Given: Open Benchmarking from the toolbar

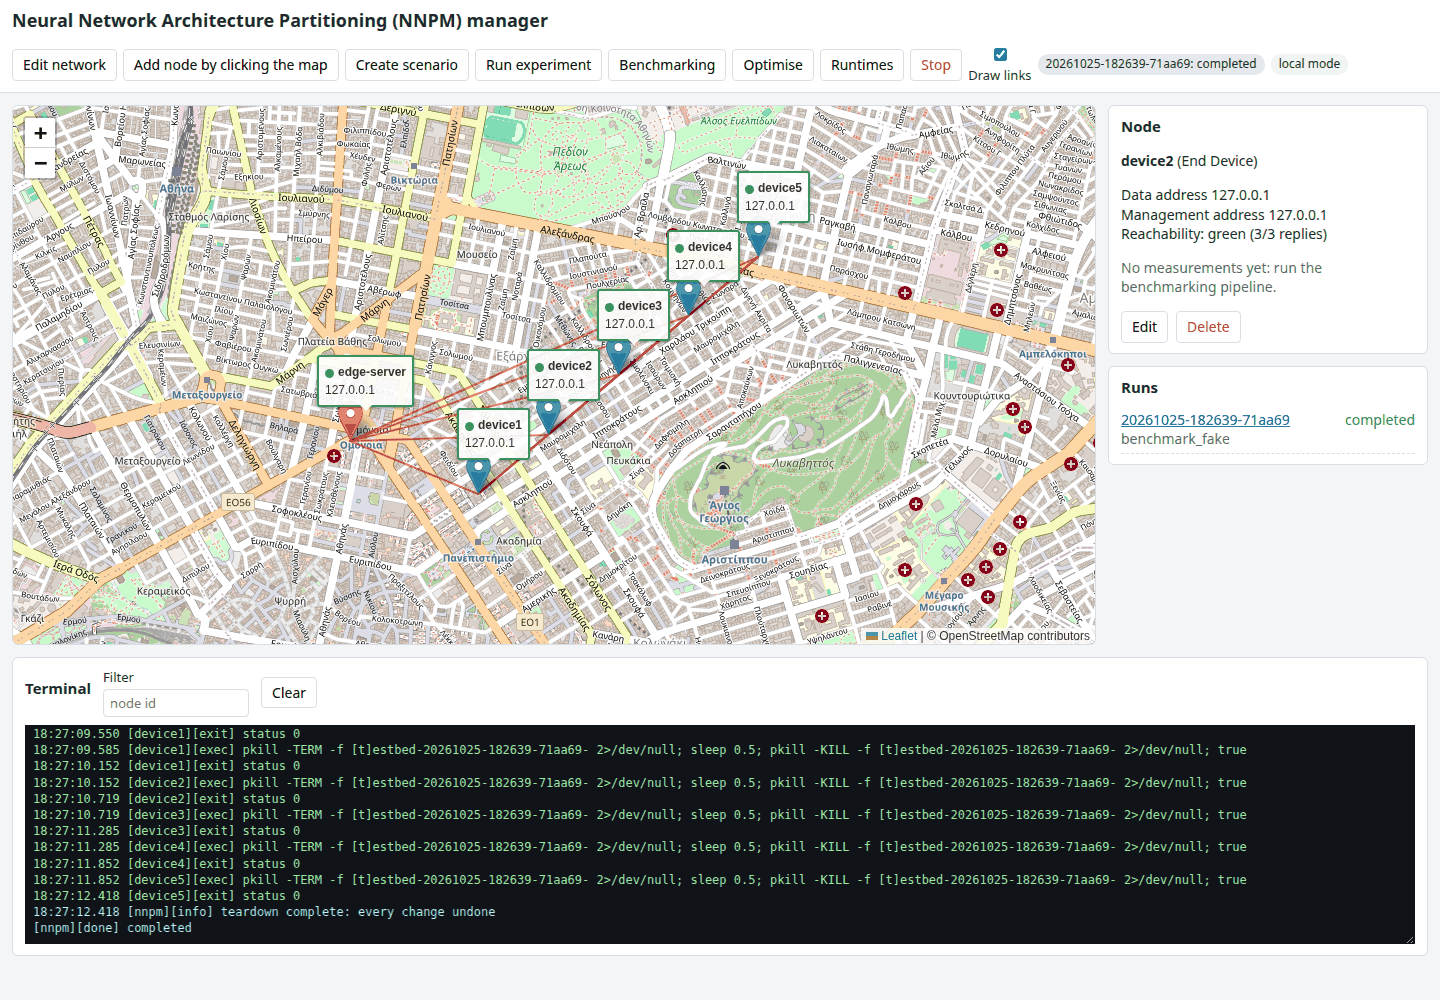Looking at the screenshot, I should pyautogui.click(x=667, y=65).
